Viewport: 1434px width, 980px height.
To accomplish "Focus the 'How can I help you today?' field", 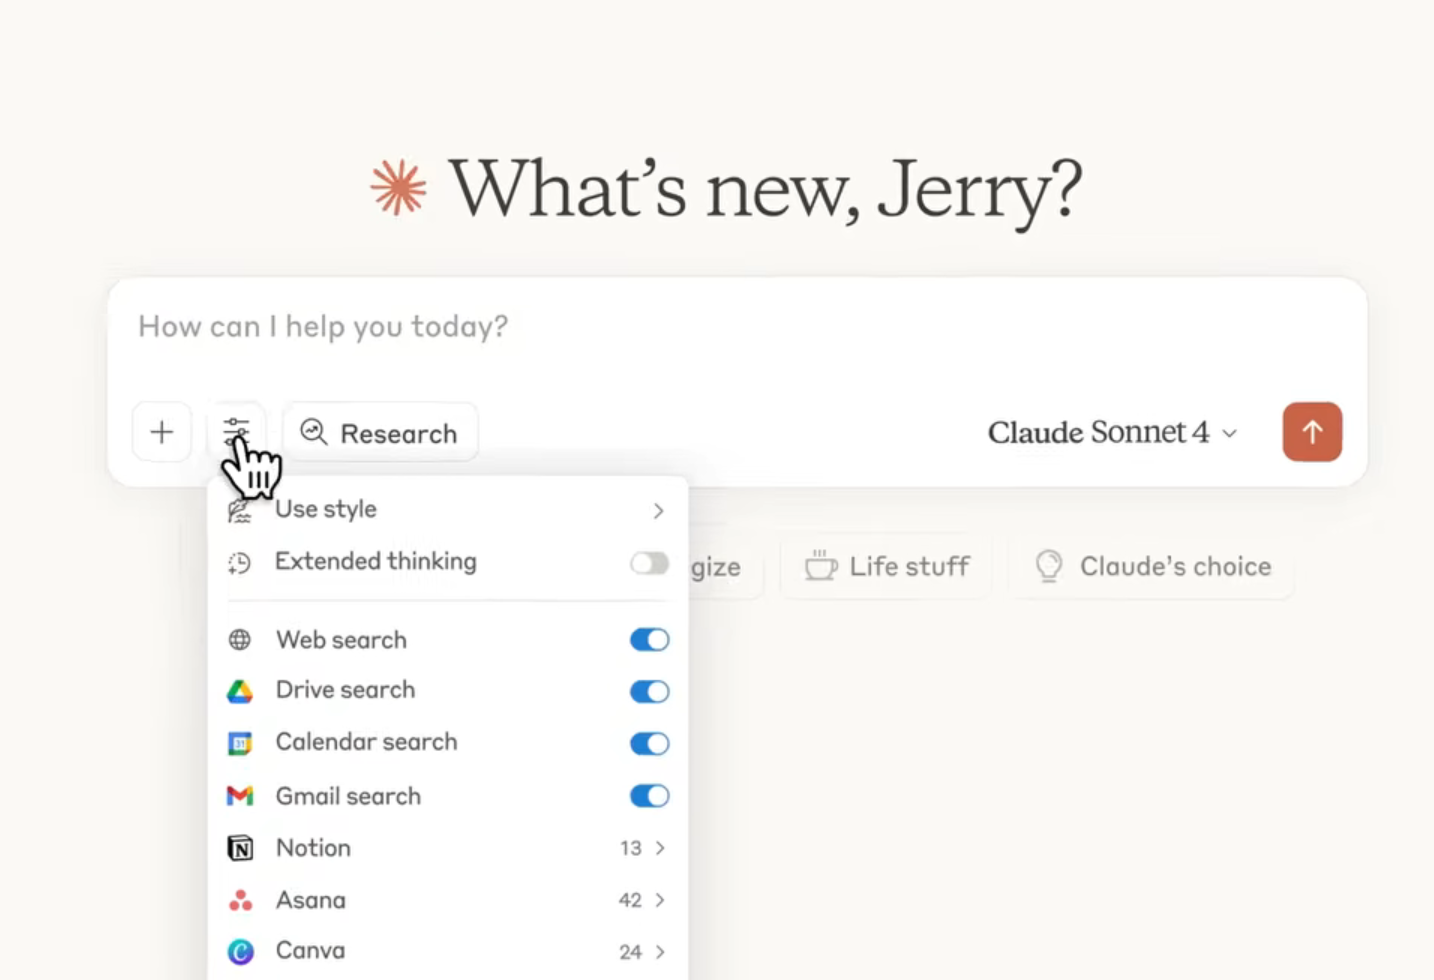I will click(x=736, y=327).
